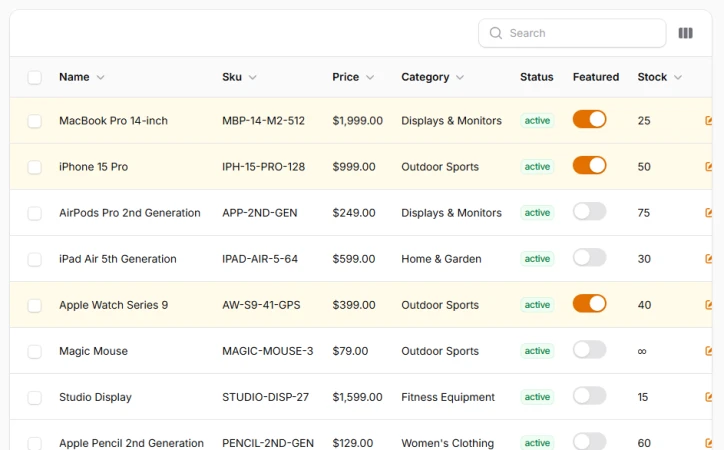
Task: Click the iPad Air 5th Generation name
Action: point(118,259)
